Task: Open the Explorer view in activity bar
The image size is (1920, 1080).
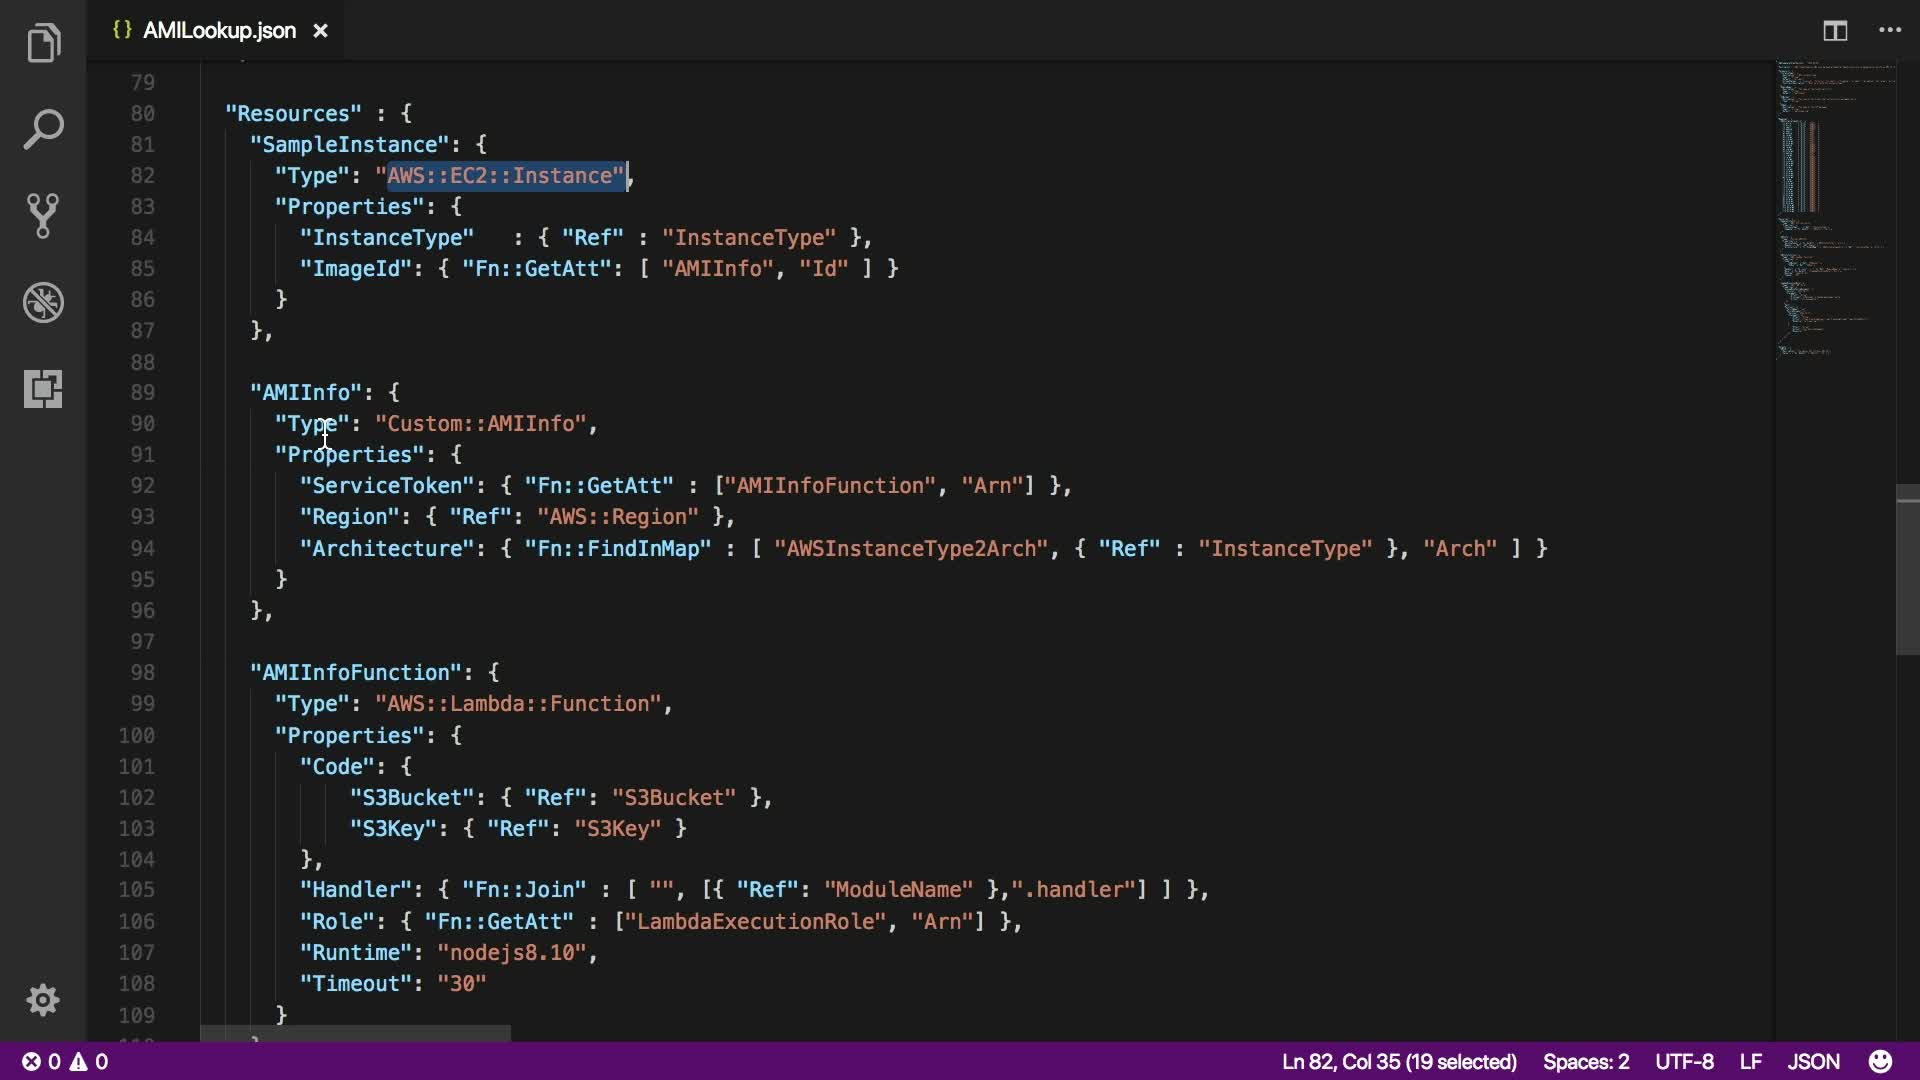Action: 43,43
